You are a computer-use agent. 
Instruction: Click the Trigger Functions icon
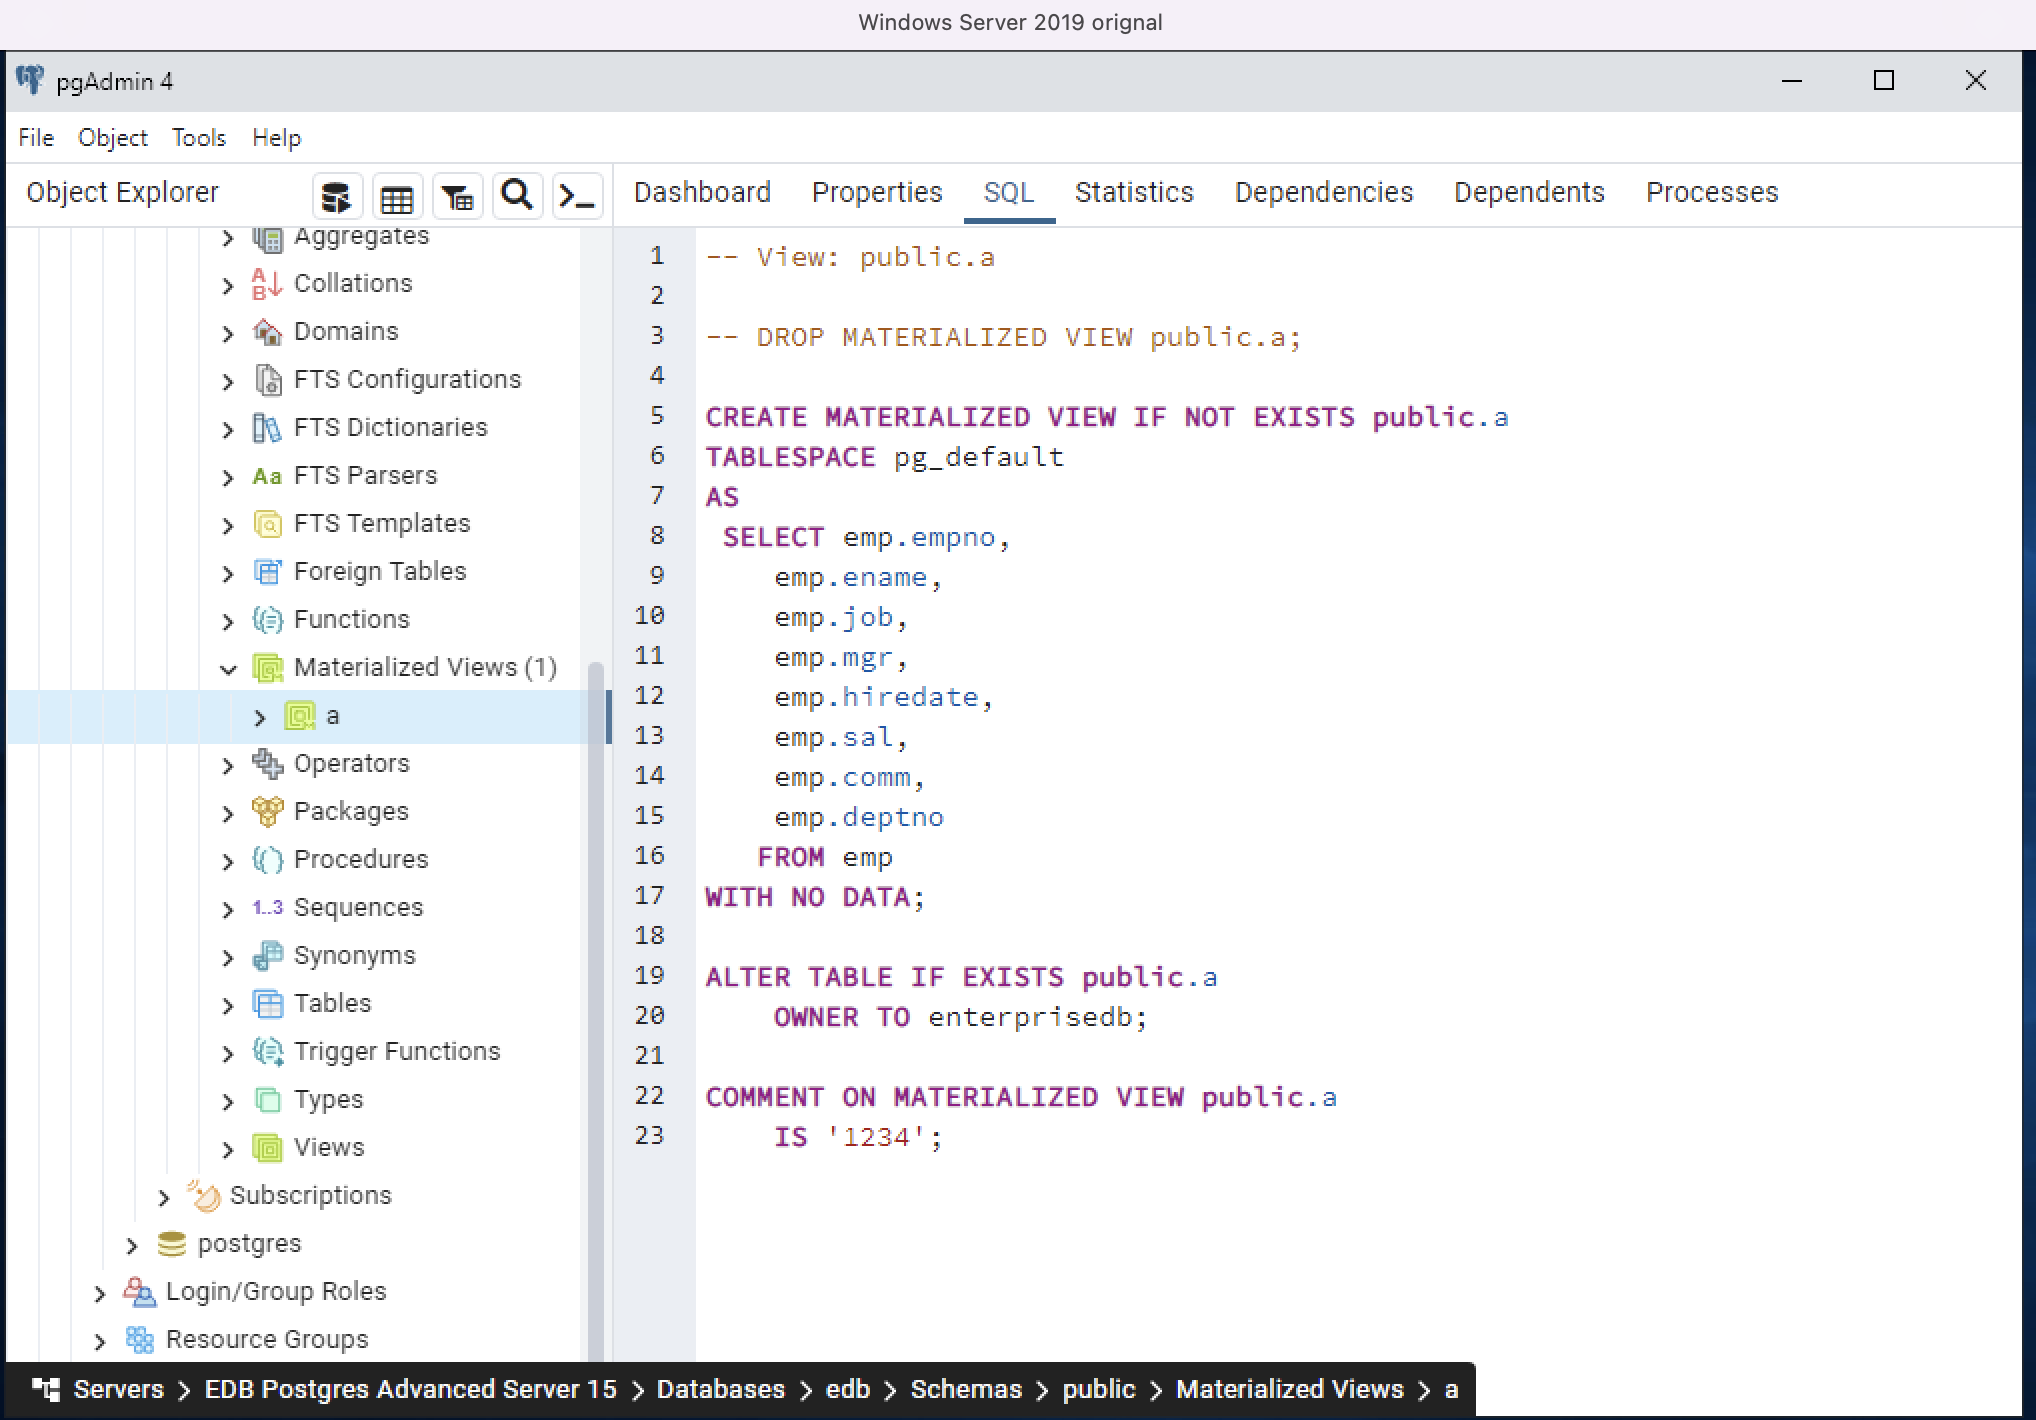pos(267,1052)
